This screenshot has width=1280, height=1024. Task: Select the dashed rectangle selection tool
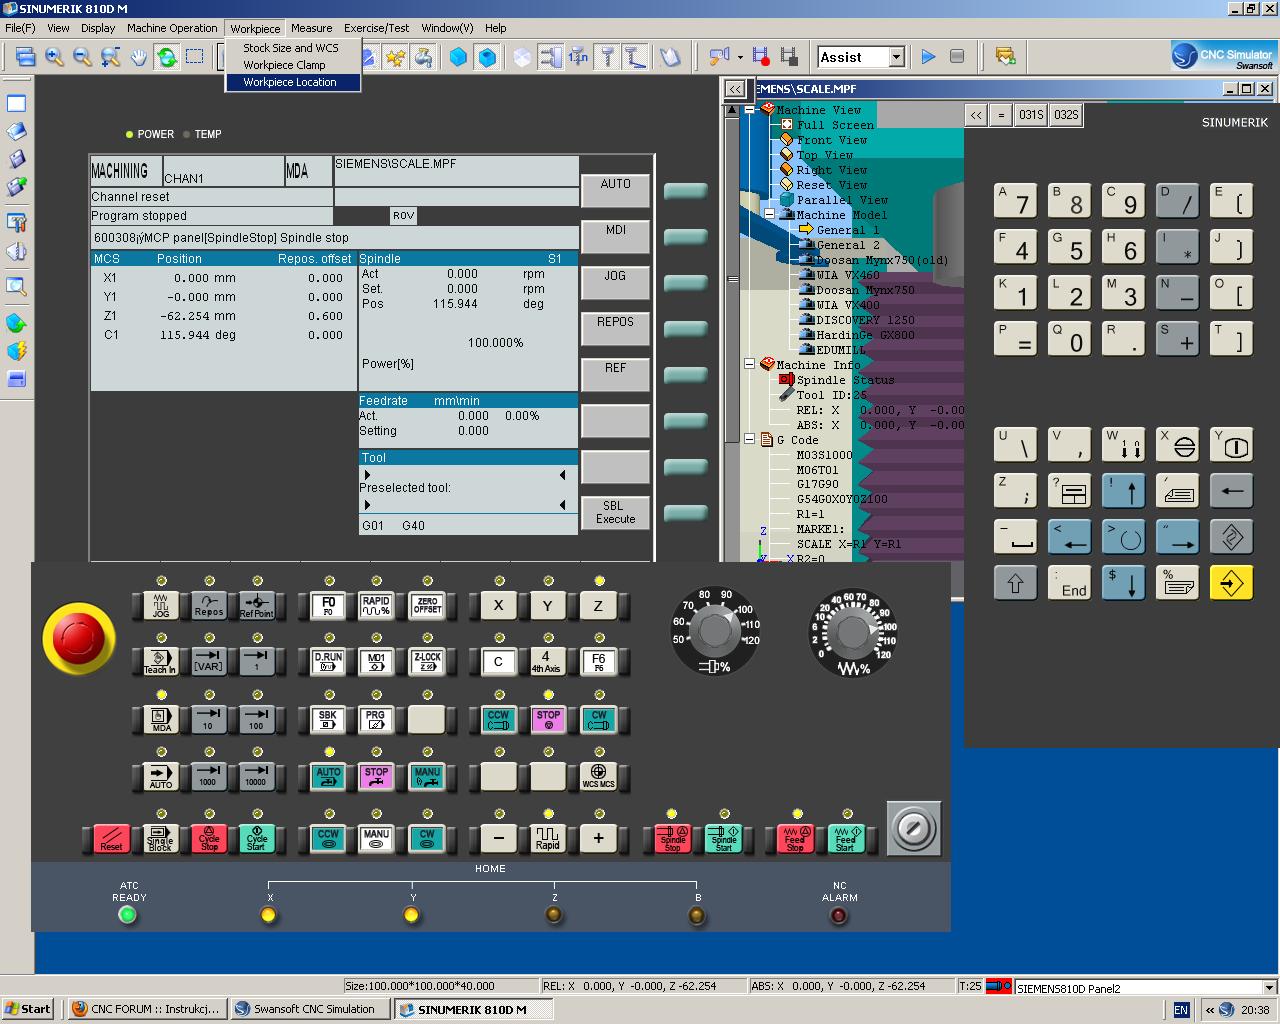(x=194, y=57)
